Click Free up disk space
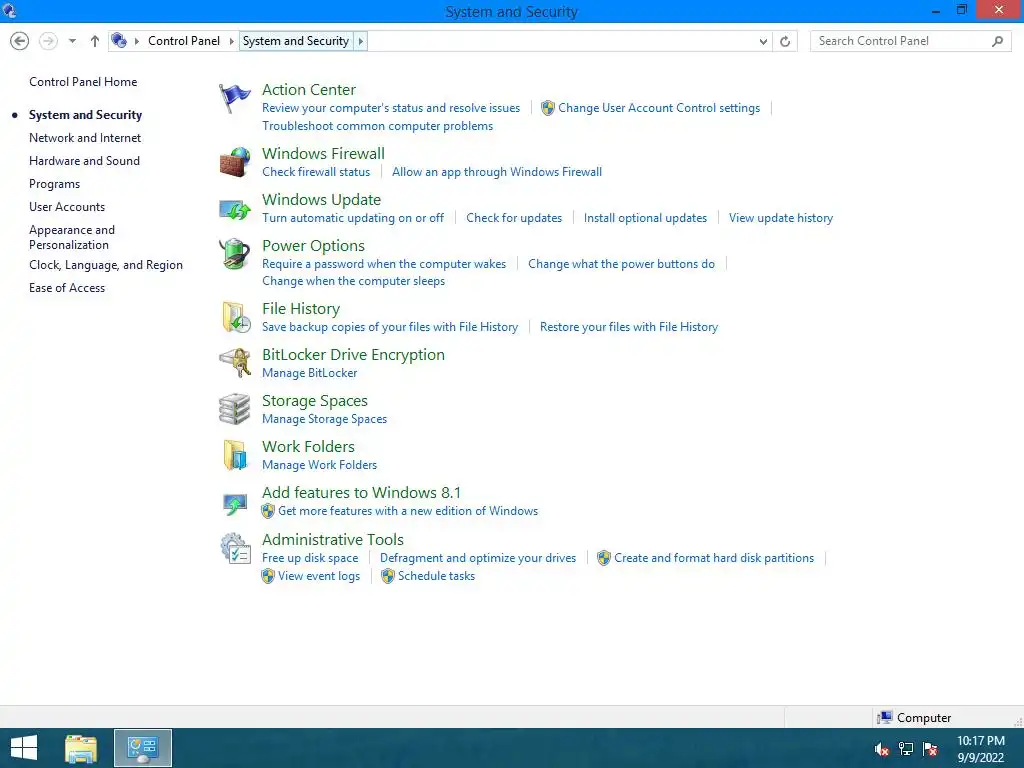The height and width of the screenshot is (768, 1024). pos(310,558)
